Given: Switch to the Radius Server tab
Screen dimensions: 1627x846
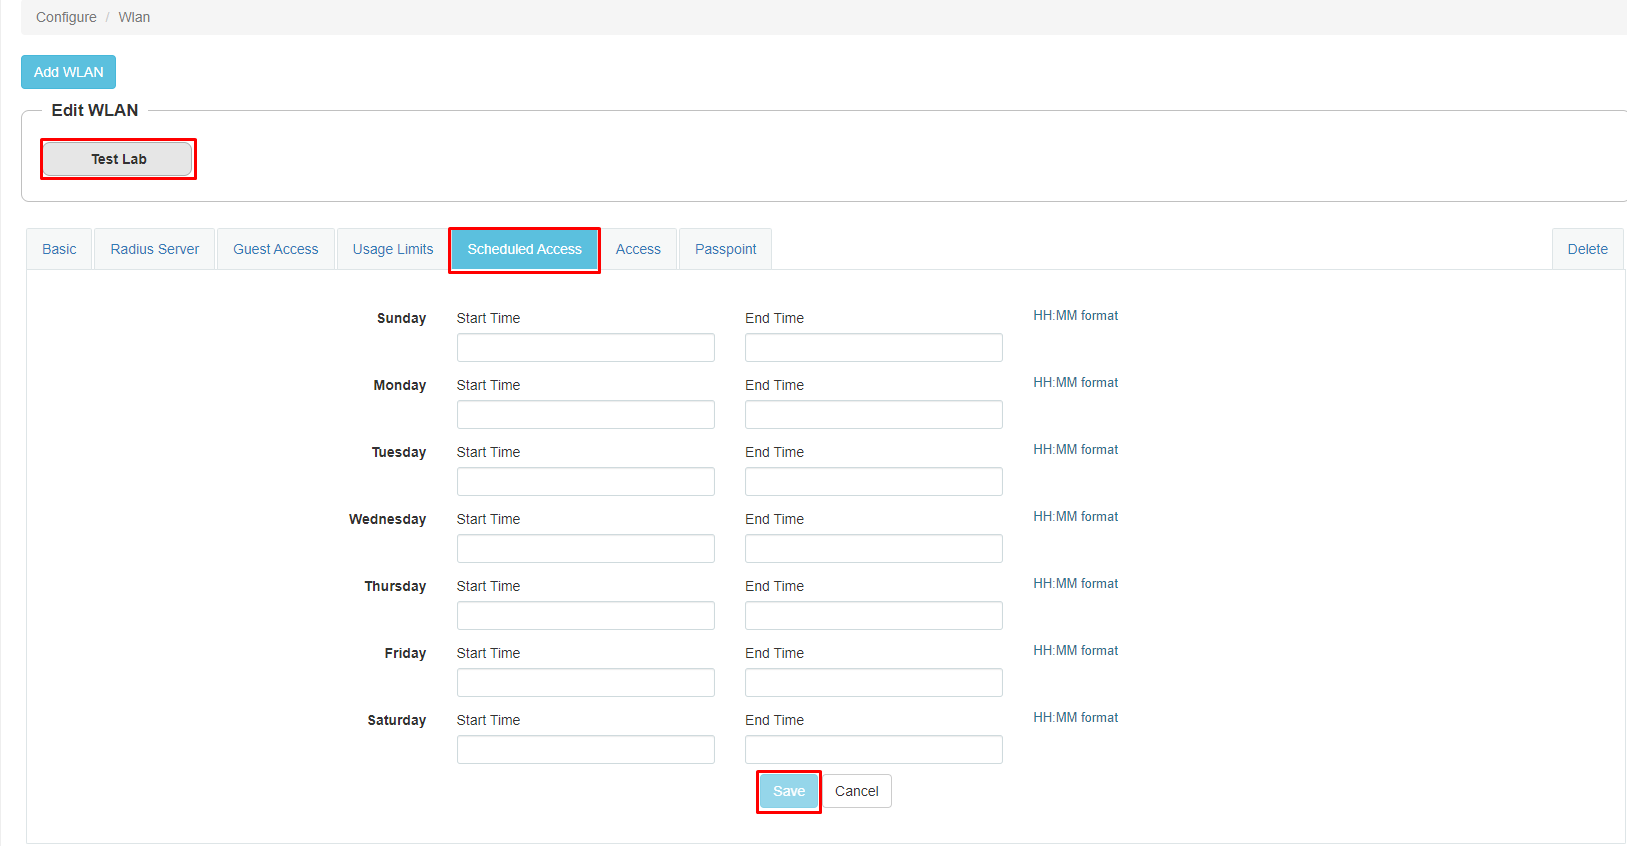Looking at the screenshot, I should pyautogui.click(x=155, y=249).
